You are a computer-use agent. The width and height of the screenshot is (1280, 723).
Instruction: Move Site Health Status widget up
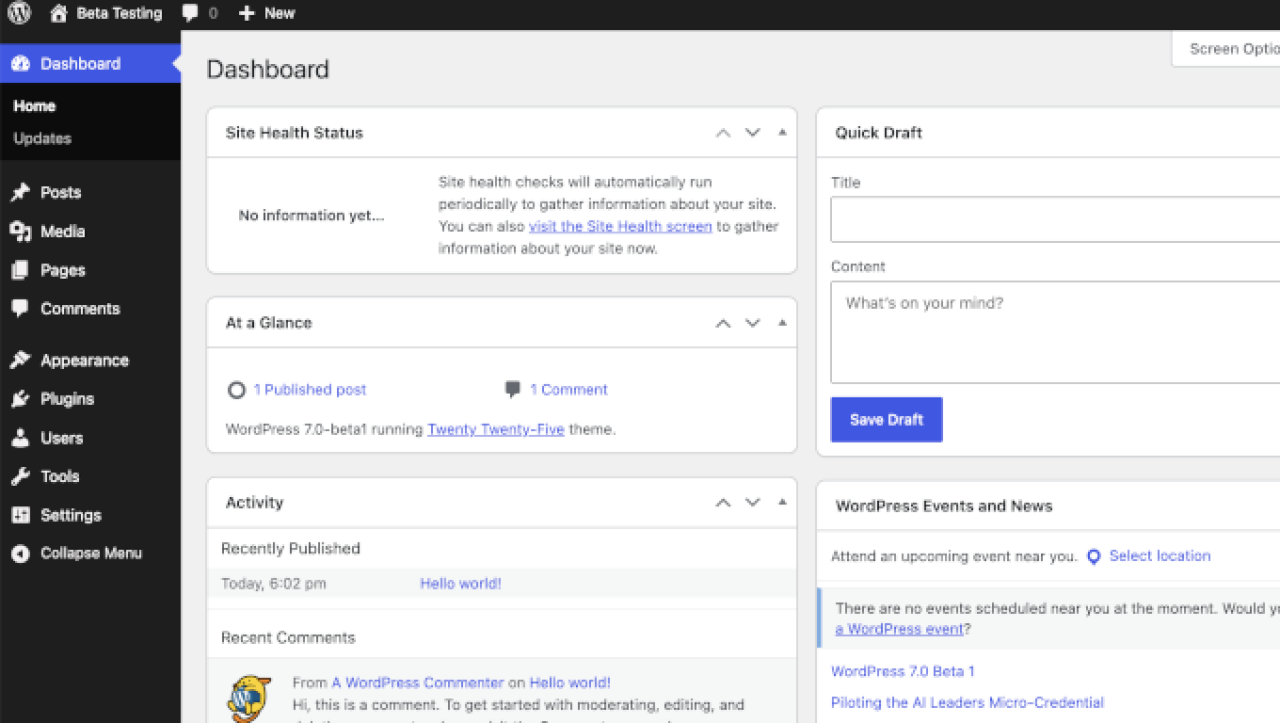point(723,133)
